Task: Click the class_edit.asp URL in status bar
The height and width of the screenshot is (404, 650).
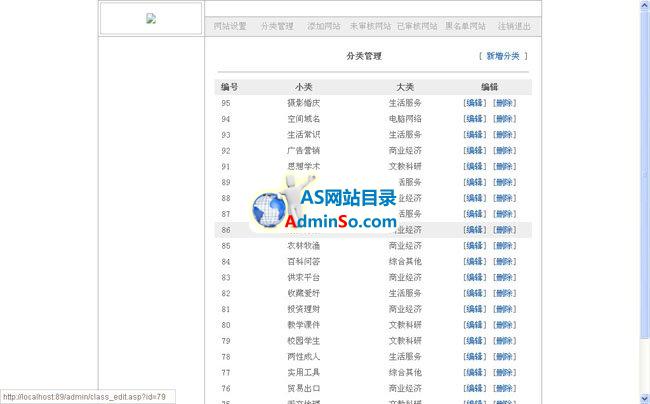Action: tap(85, 397)
